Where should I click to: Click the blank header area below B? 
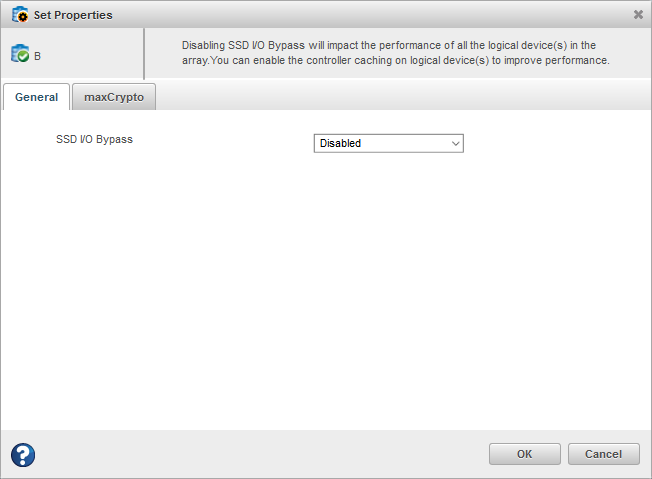[x=70, y=72]
